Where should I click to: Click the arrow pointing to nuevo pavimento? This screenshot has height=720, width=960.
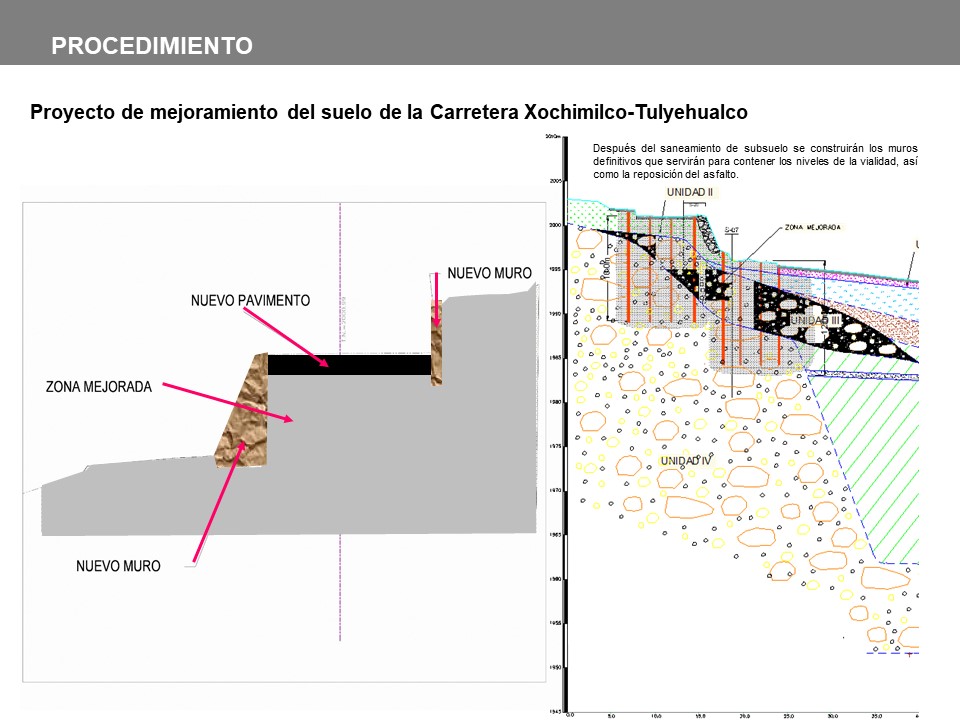click(300, 335)
